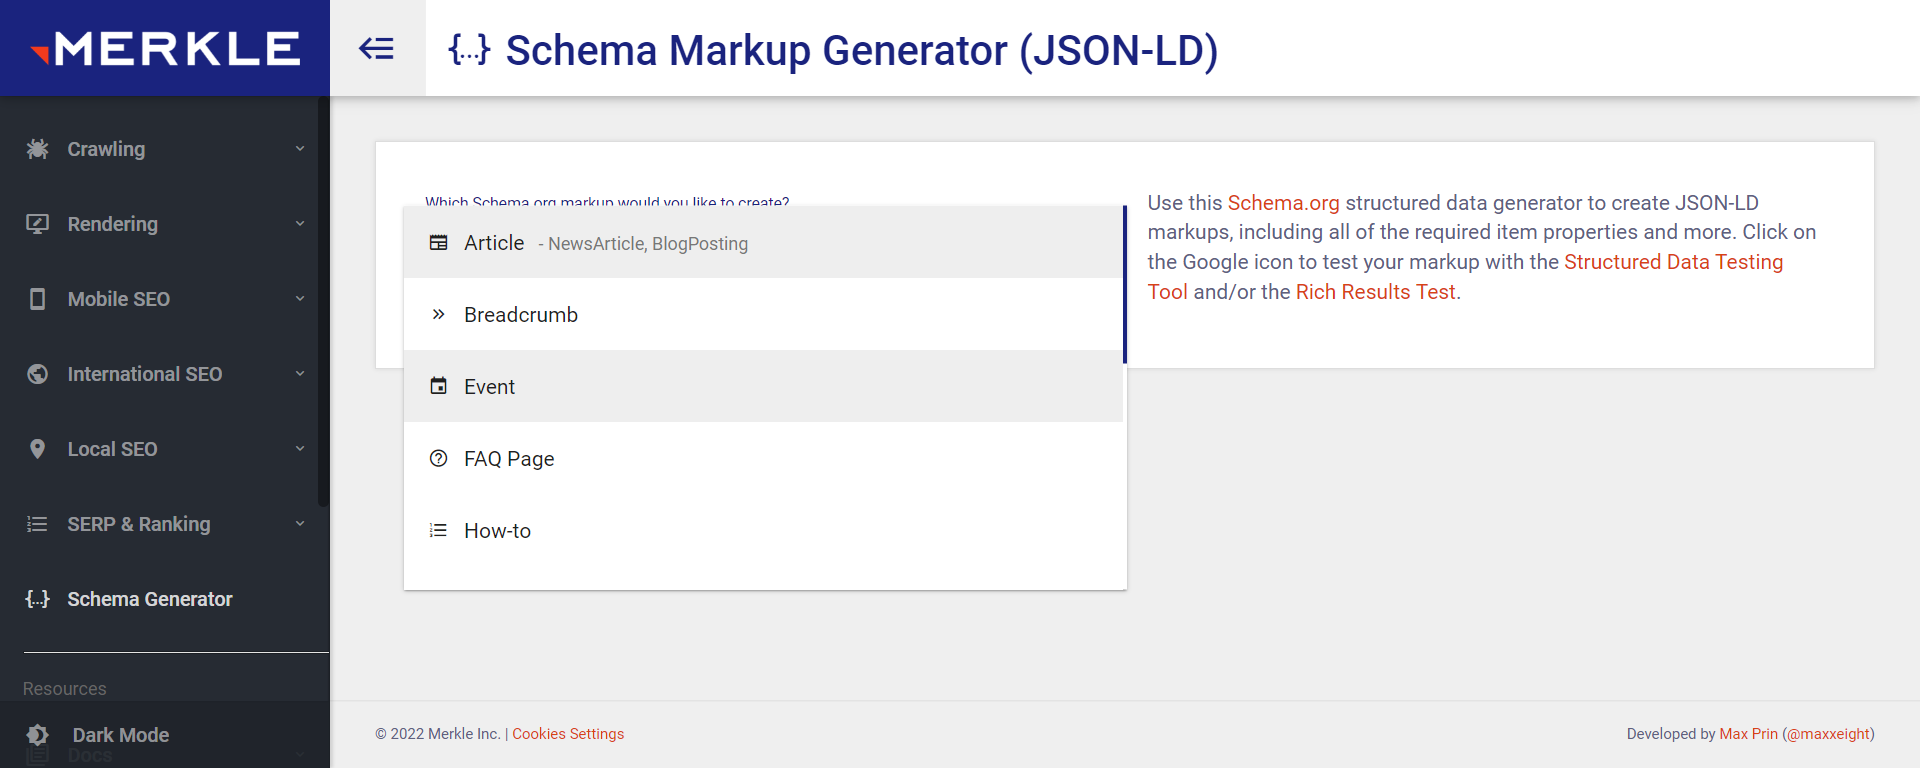The image size is (1920, 768).
Task: Toggle Dark Mode in the sidebar
Action: 120,735
